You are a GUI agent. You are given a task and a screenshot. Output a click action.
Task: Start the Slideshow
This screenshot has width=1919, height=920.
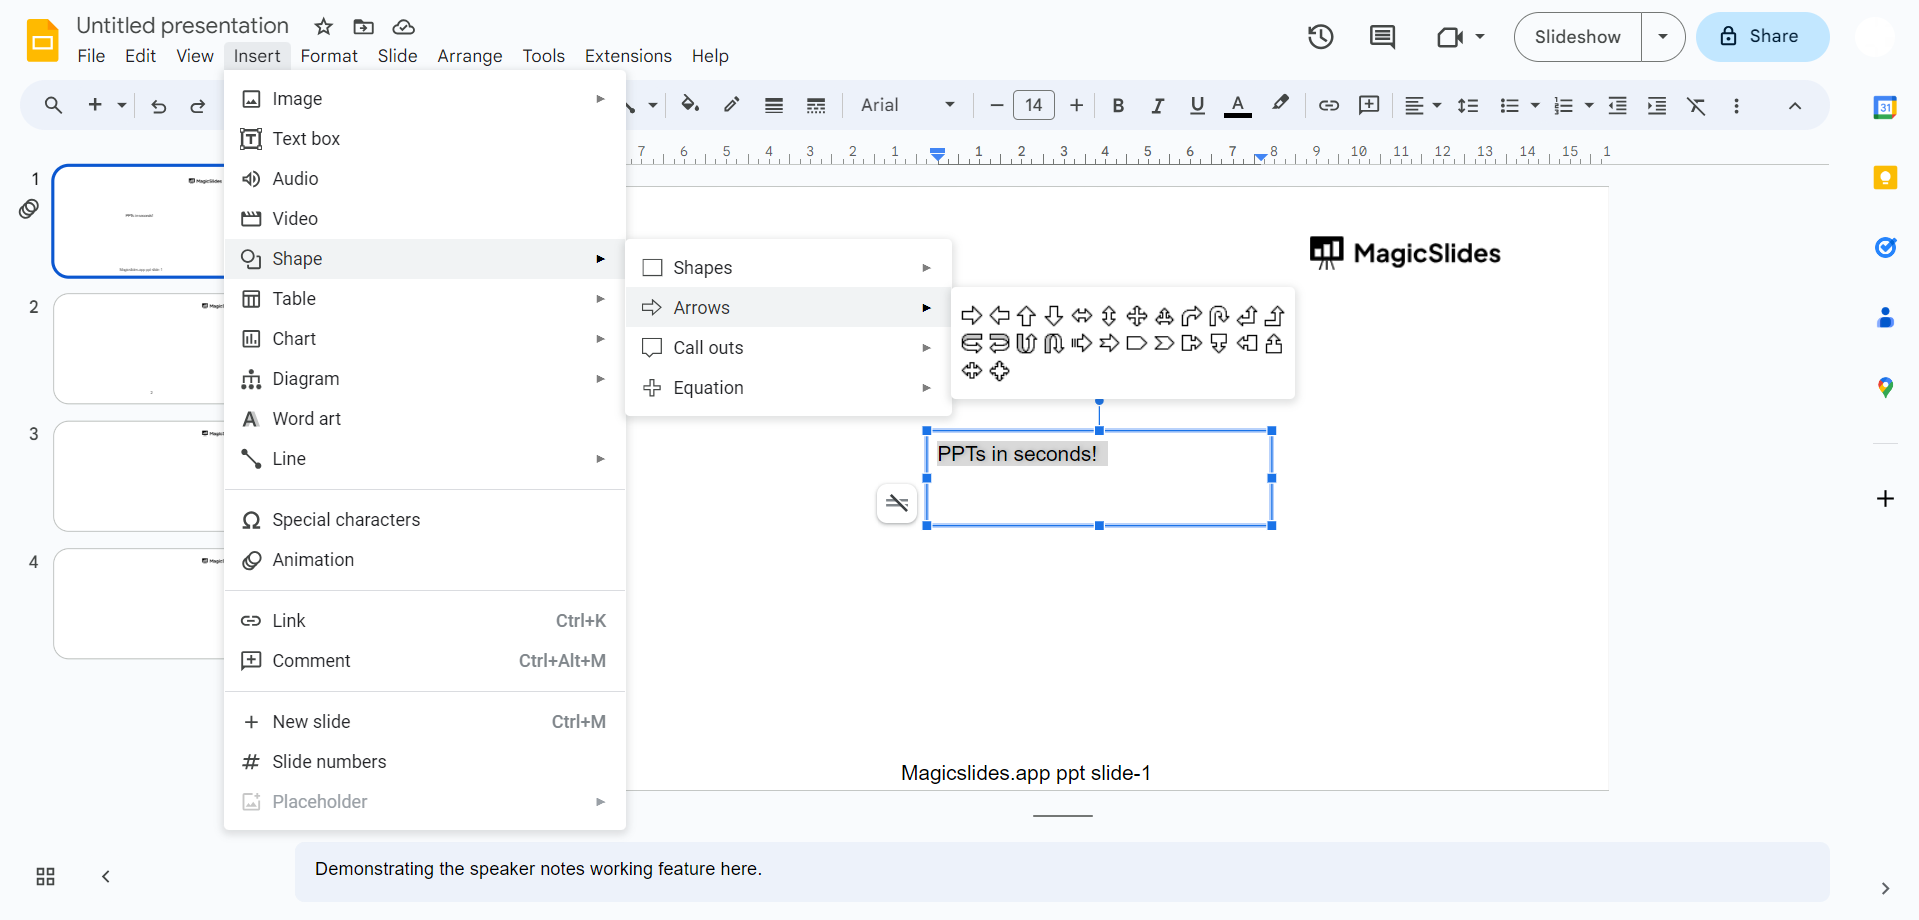pos(1578,37)
